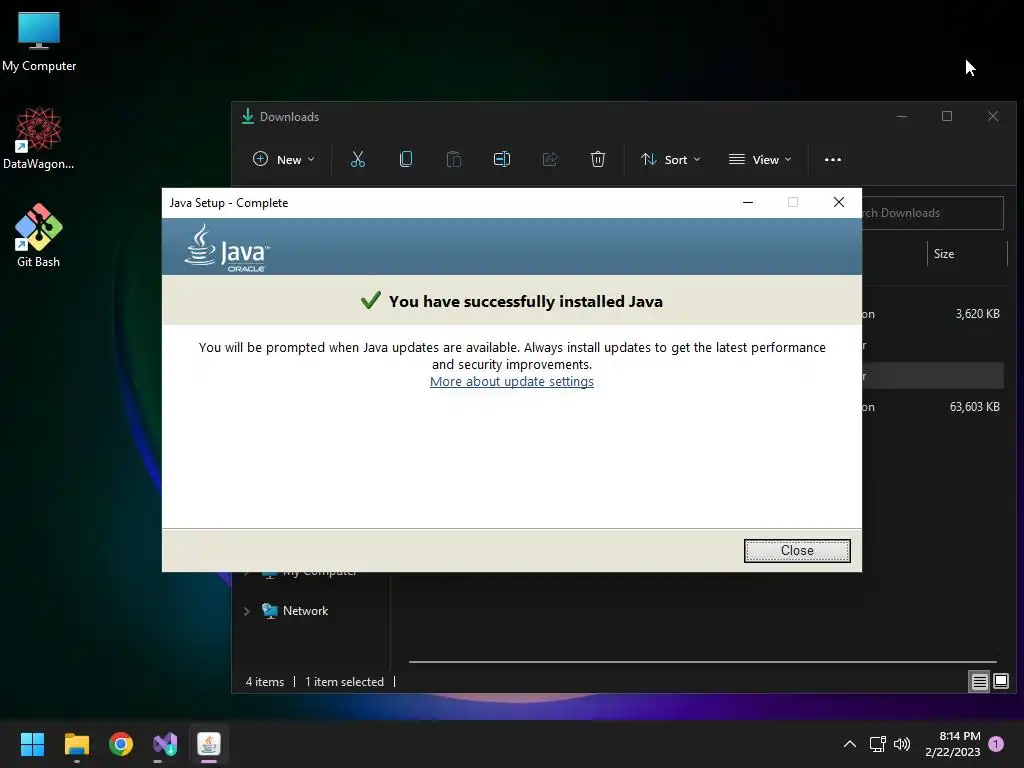Close the Java Setup completion dialog
Image resolution: width=1024 pixels, height=768 pixels.
(797, 551)
